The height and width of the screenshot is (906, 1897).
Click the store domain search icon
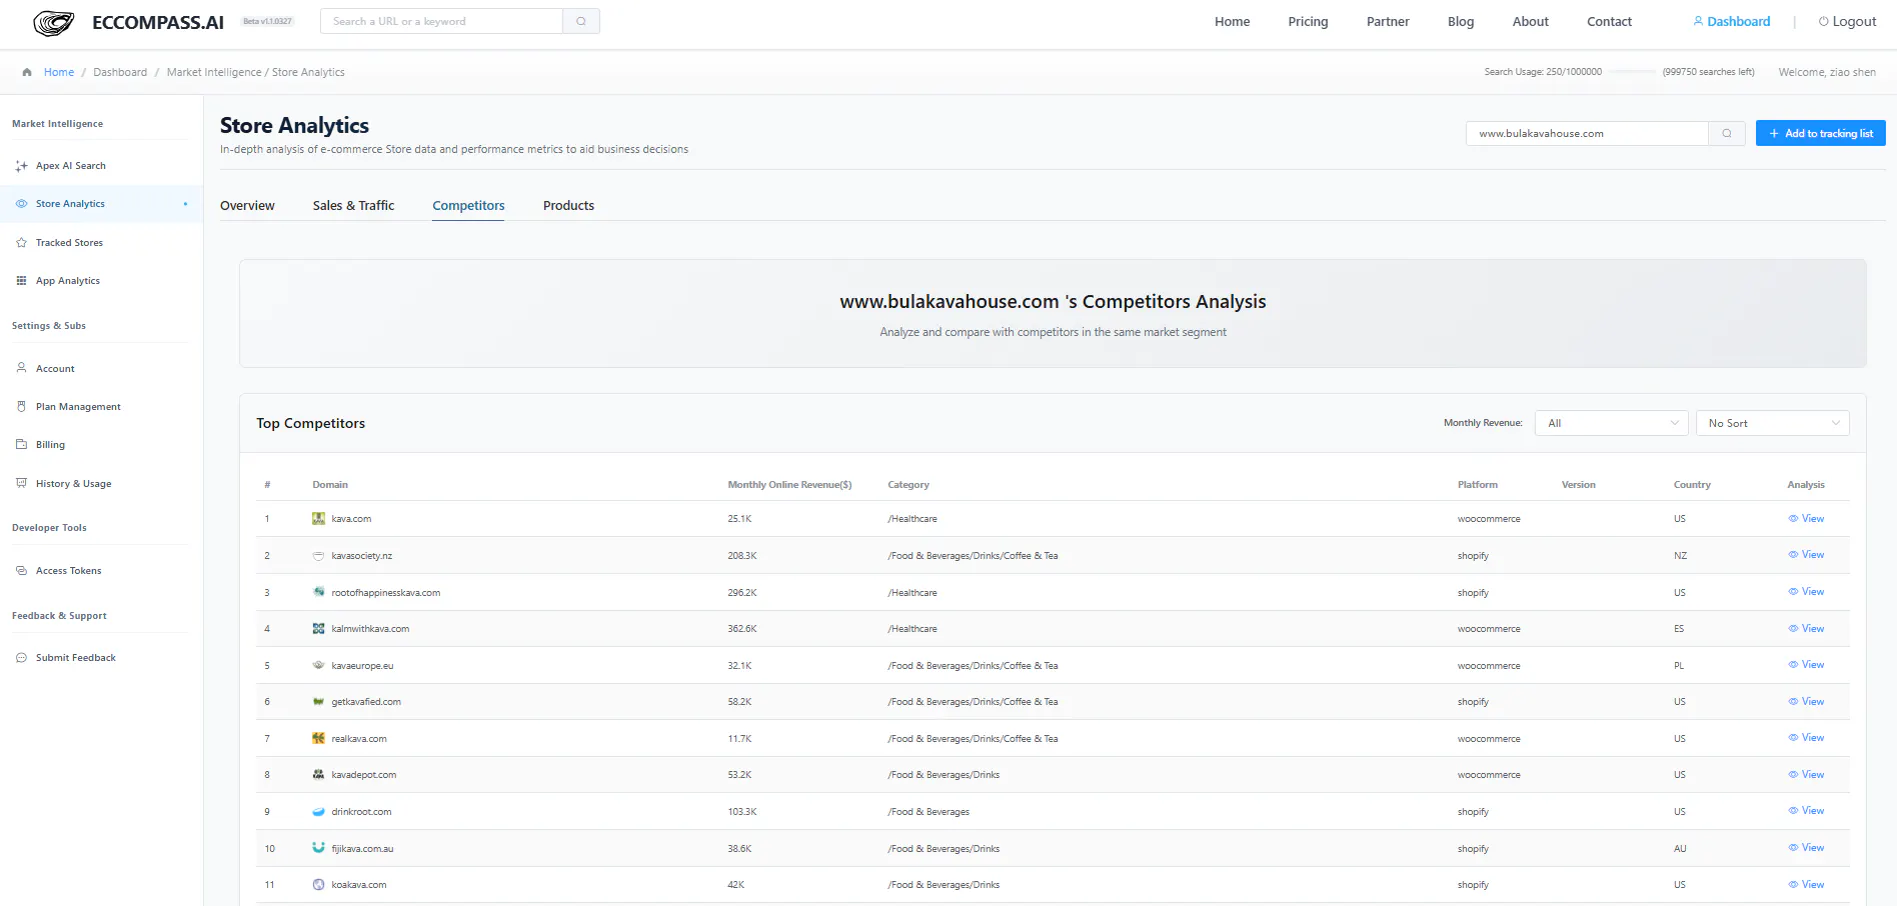coord(1727,133)
